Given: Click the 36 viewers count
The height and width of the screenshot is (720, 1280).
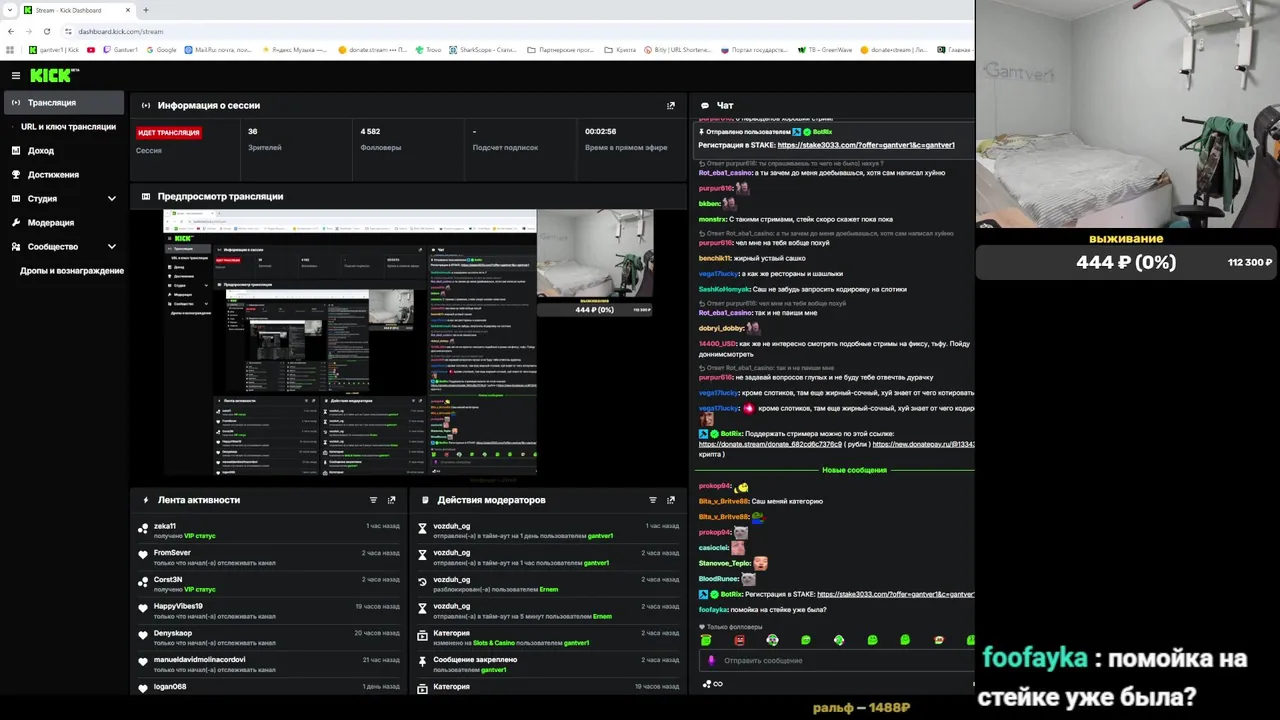Looking at the screenshot, I should (x=253, y=132).
